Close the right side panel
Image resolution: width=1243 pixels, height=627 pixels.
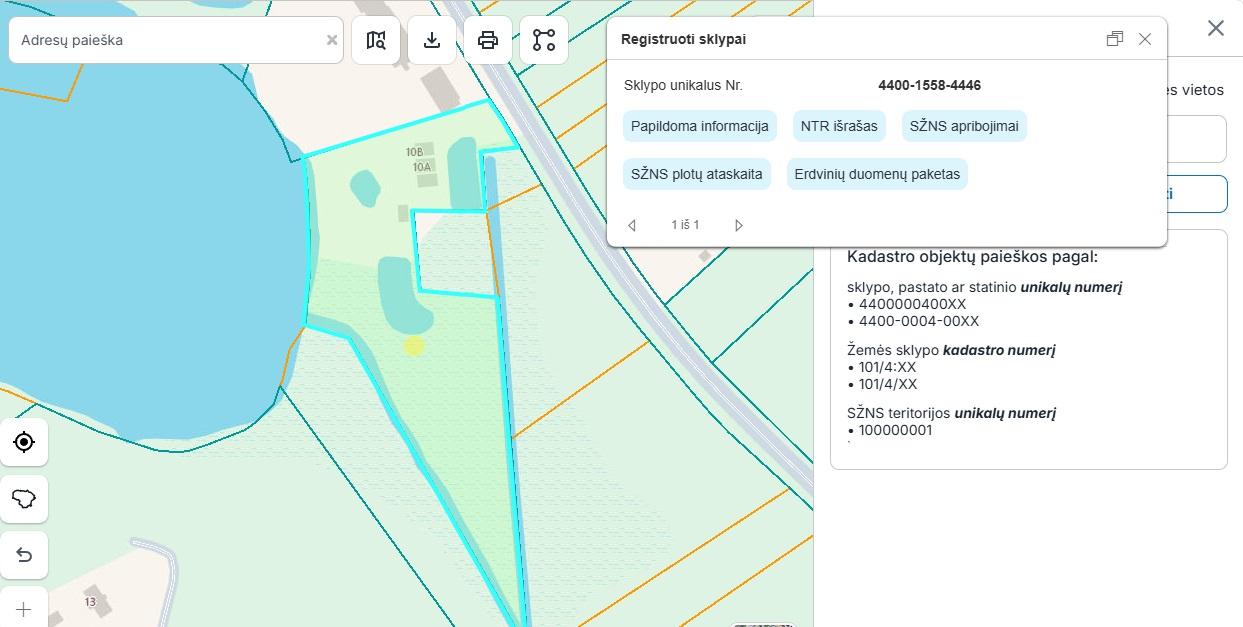(x=1216, y=28)
